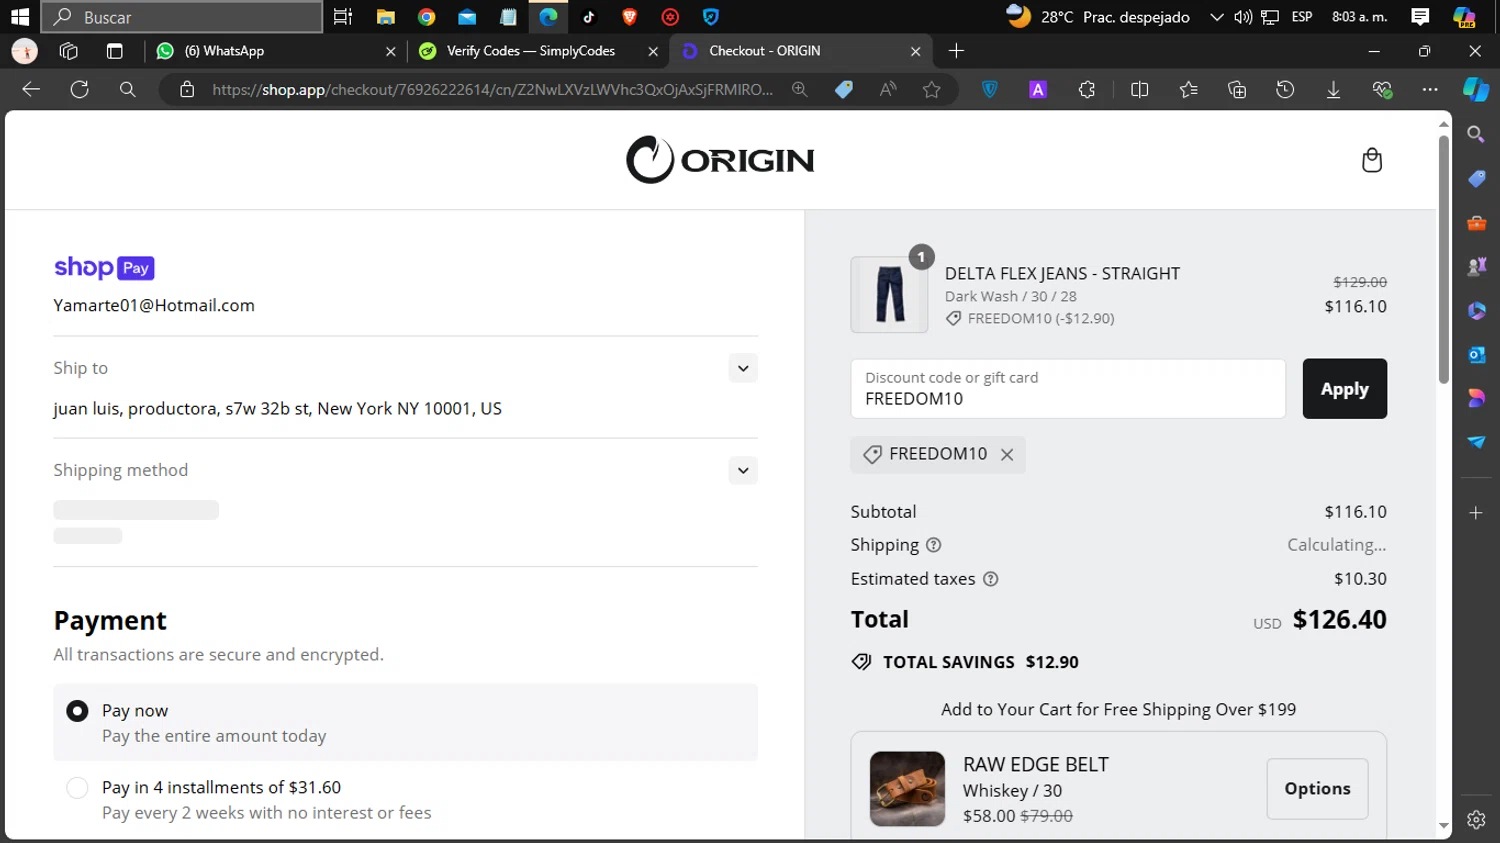Remove the FREEDOM10 discount tag
The height and width of the screenshot is (843, 1500).
tap(1007, 455)
